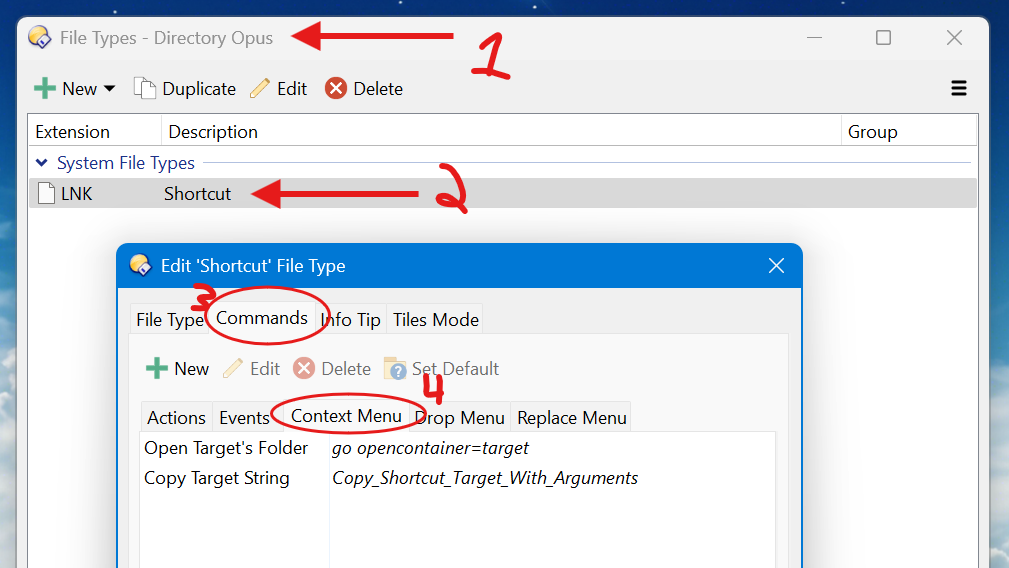This screenshot has width=1009, height=568.
Task: Open the Events sub-tab
Action: click(x=244, y=418)
